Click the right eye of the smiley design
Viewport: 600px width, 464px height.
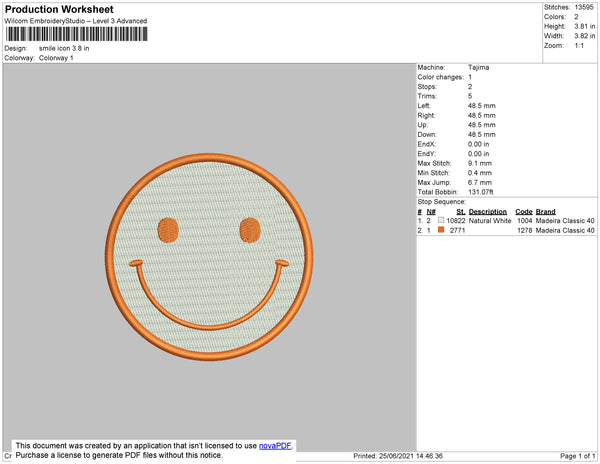tap(250, 230)
